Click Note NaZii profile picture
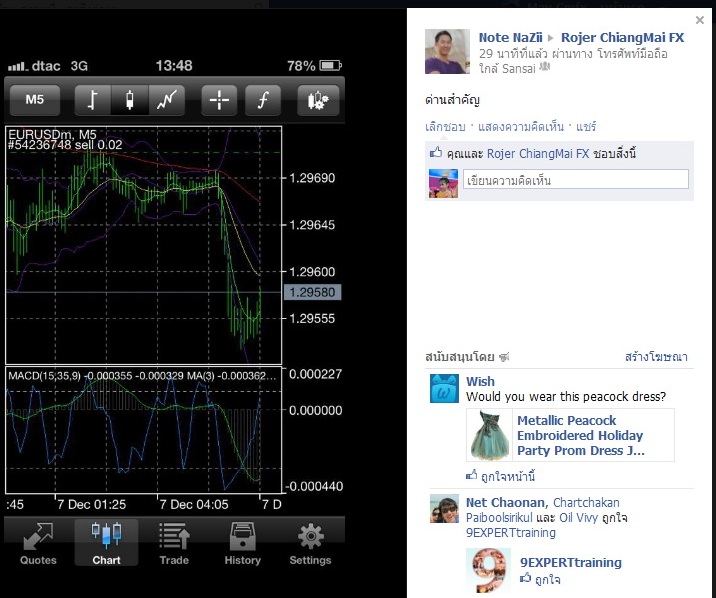 pyautogui.click(x=447, y=52)
